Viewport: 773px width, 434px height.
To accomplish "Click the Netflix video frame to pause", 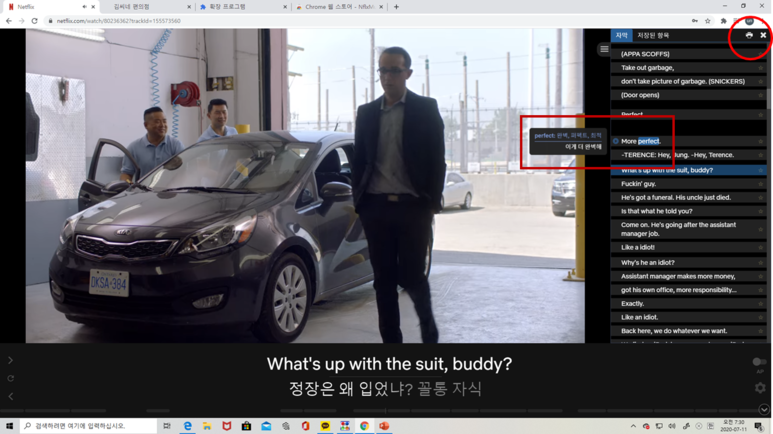I will pos(305,185).
